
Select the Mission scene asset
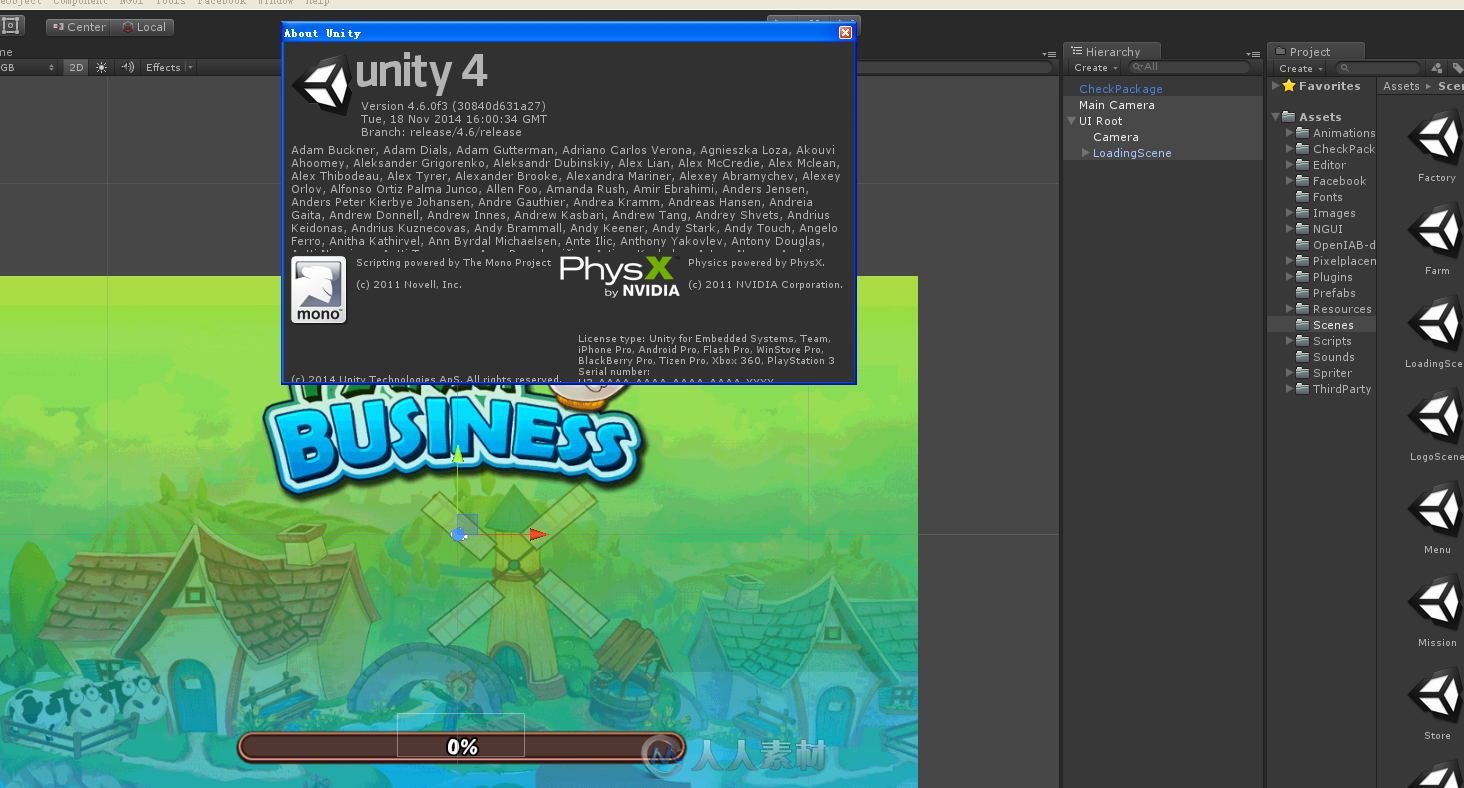click(1436, 612)
